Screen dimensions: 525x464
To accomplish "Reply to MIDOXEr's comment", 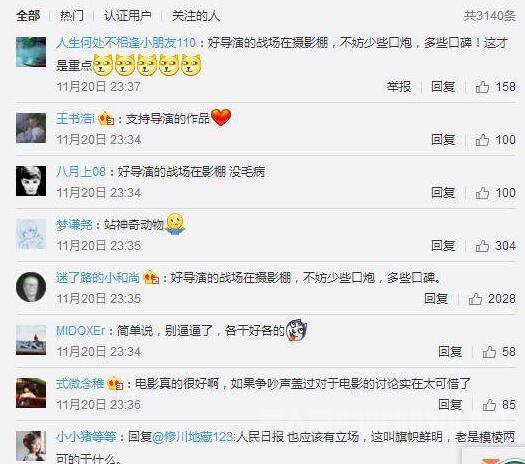I will [450, 352].
